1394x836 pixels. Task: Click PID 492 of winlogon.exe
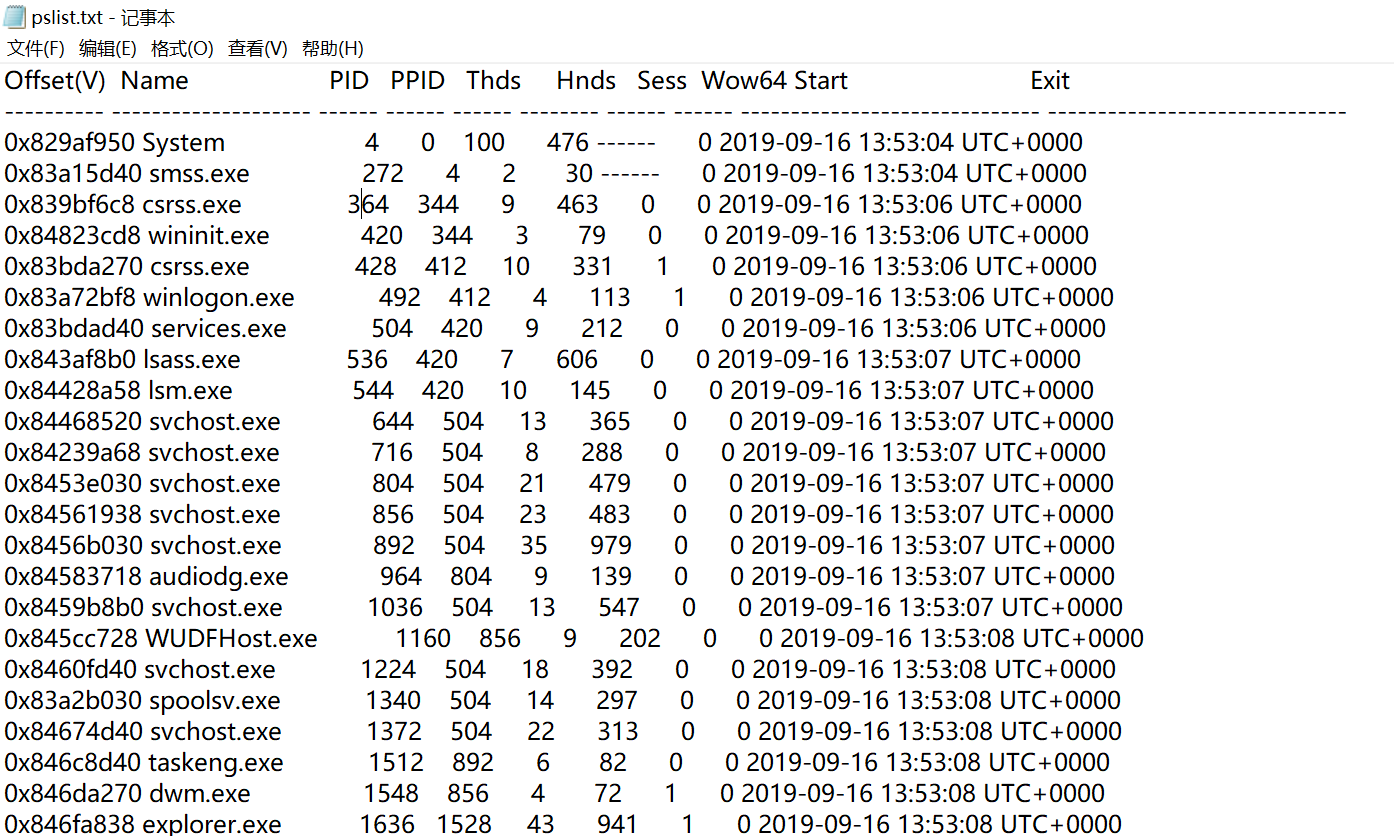point(400,298)
